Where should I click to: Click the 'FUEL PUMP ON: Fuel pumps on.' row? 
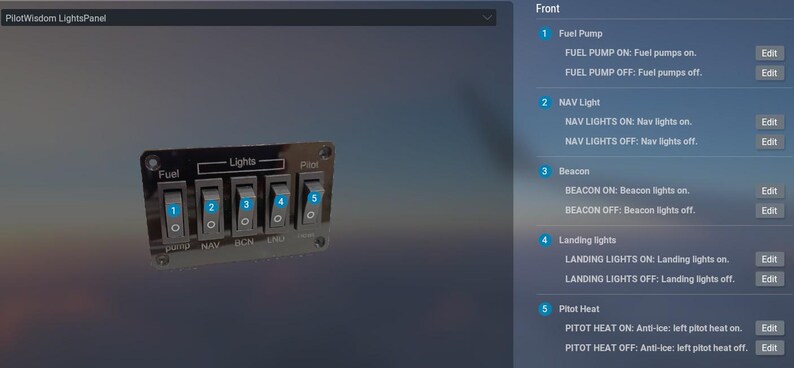tap(630, 53)
